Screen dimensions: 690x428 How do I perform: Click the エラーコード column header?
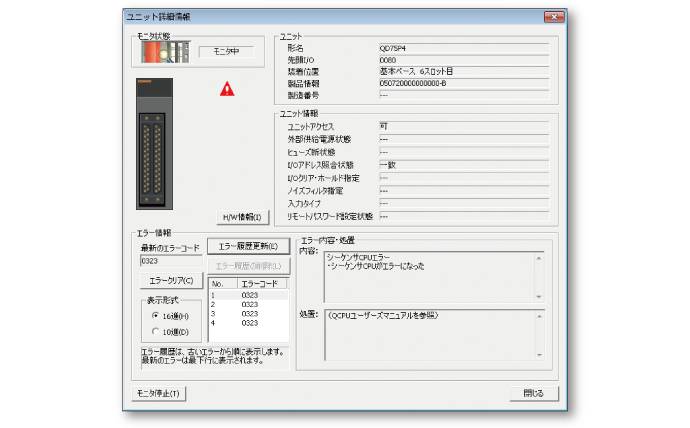(x=262, y=285)
